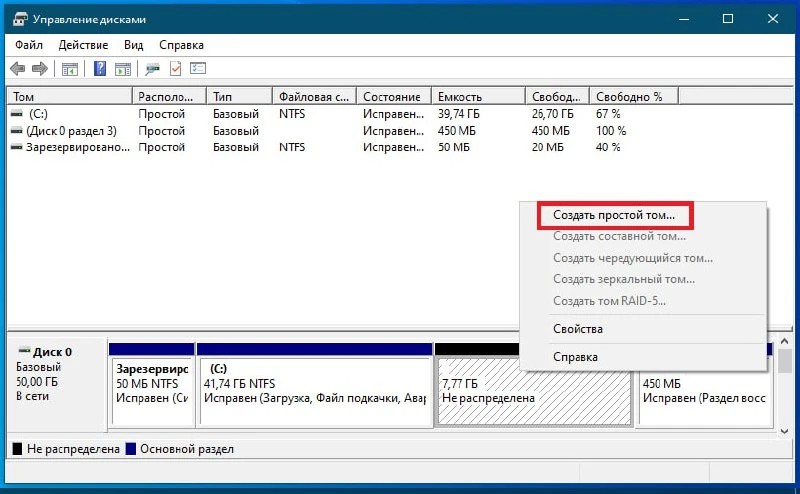Click the Forward arrow in the toolbar
Image resolution: width=800 pixels, height=494 pixels.
(x=40, y=68)
